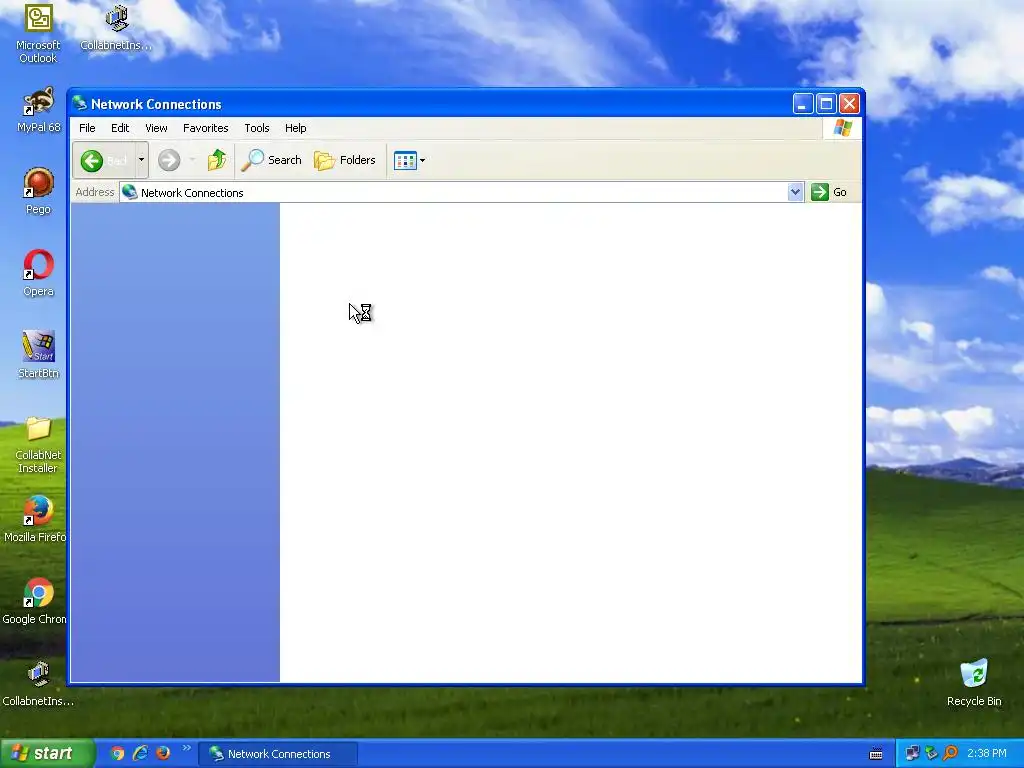Open the View menu
Image resolution: width=1024 pixels, height=768 pixels.
click(x=156, y=128)
